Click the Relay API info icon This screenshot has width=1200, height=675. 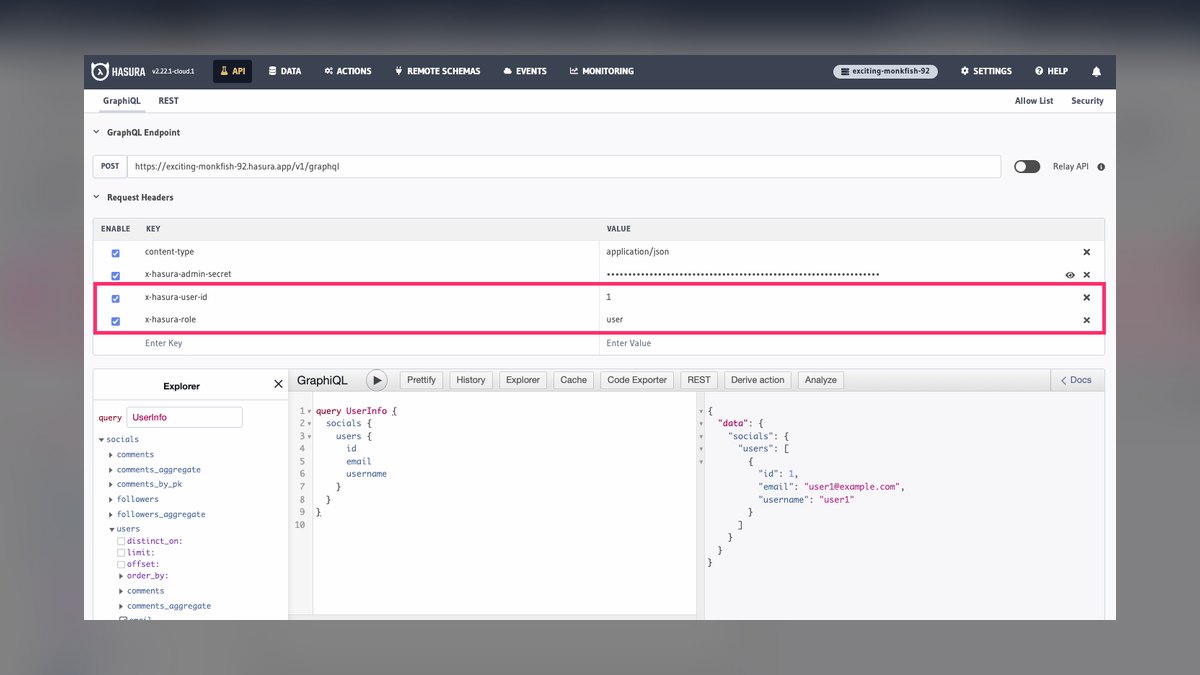pyautogui.click(x=1101, y=167)
